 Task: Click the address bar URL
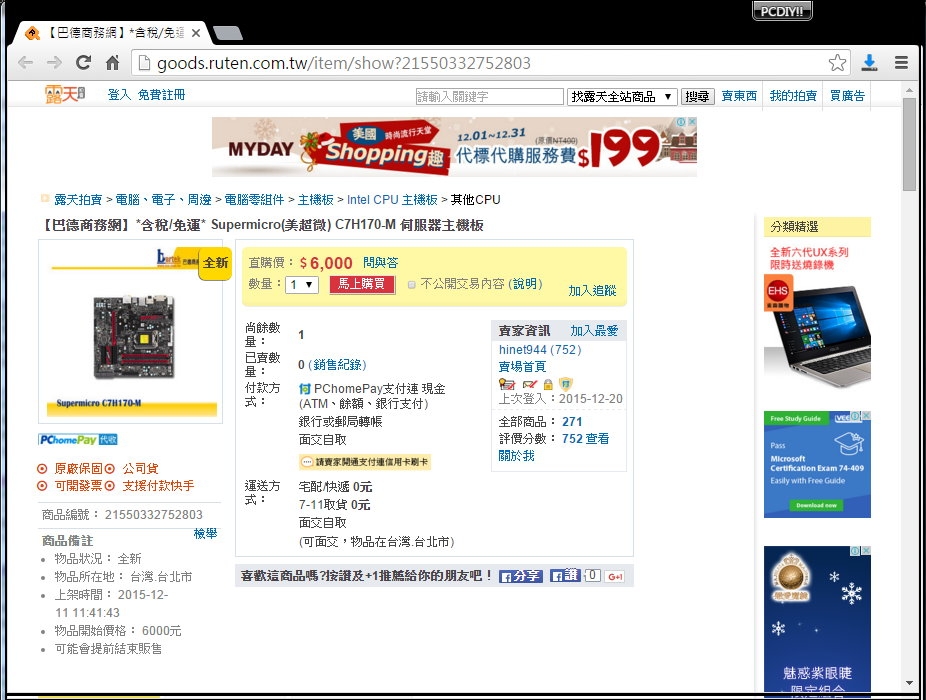344,63
